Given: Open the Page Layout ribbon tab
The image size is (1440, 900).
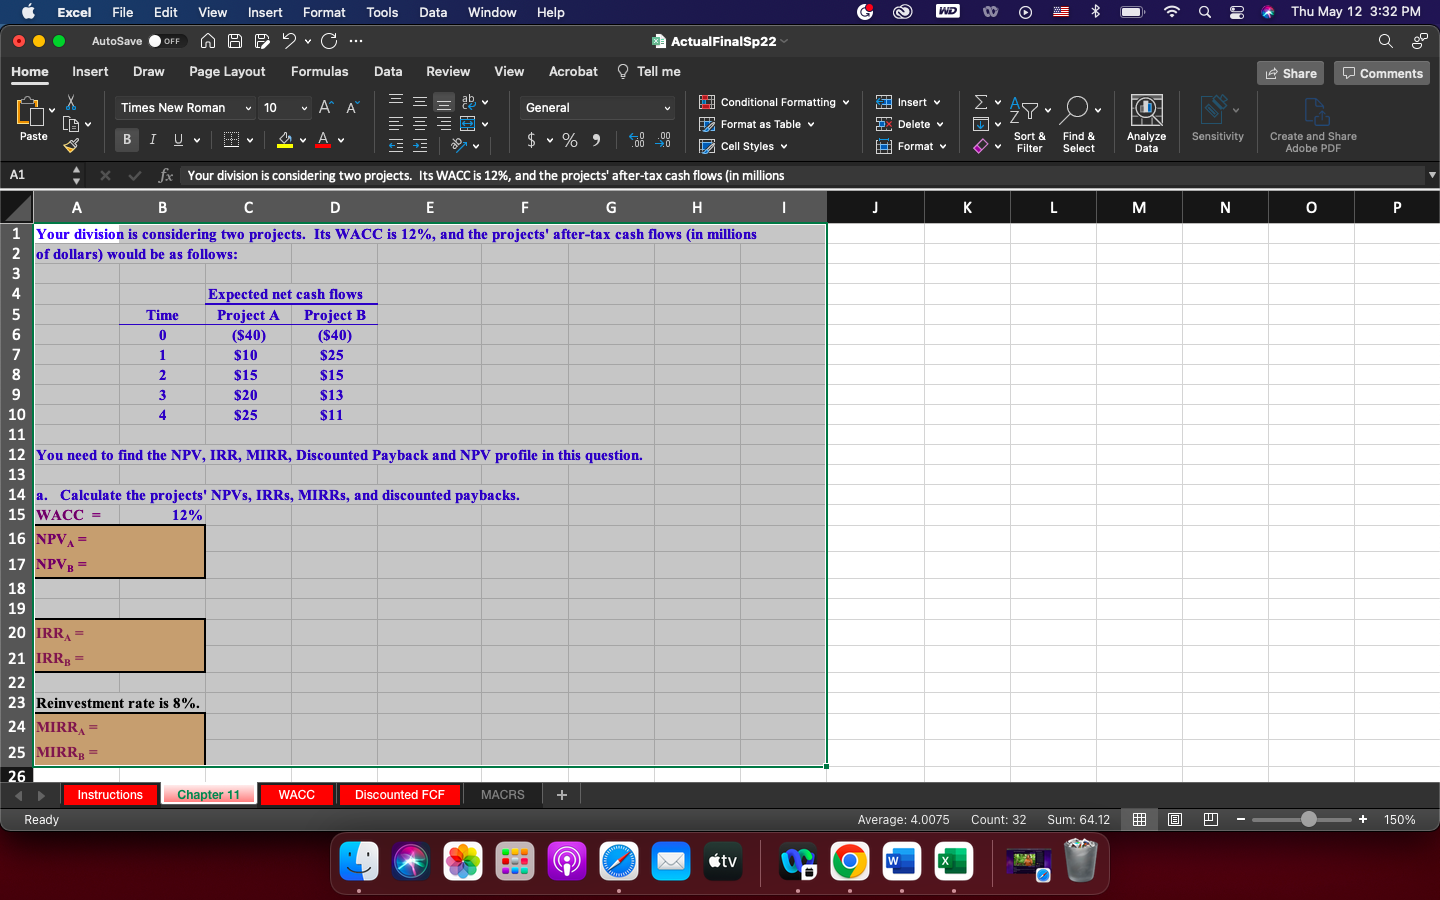Looking at the screenshot, I should coord(227,71).
